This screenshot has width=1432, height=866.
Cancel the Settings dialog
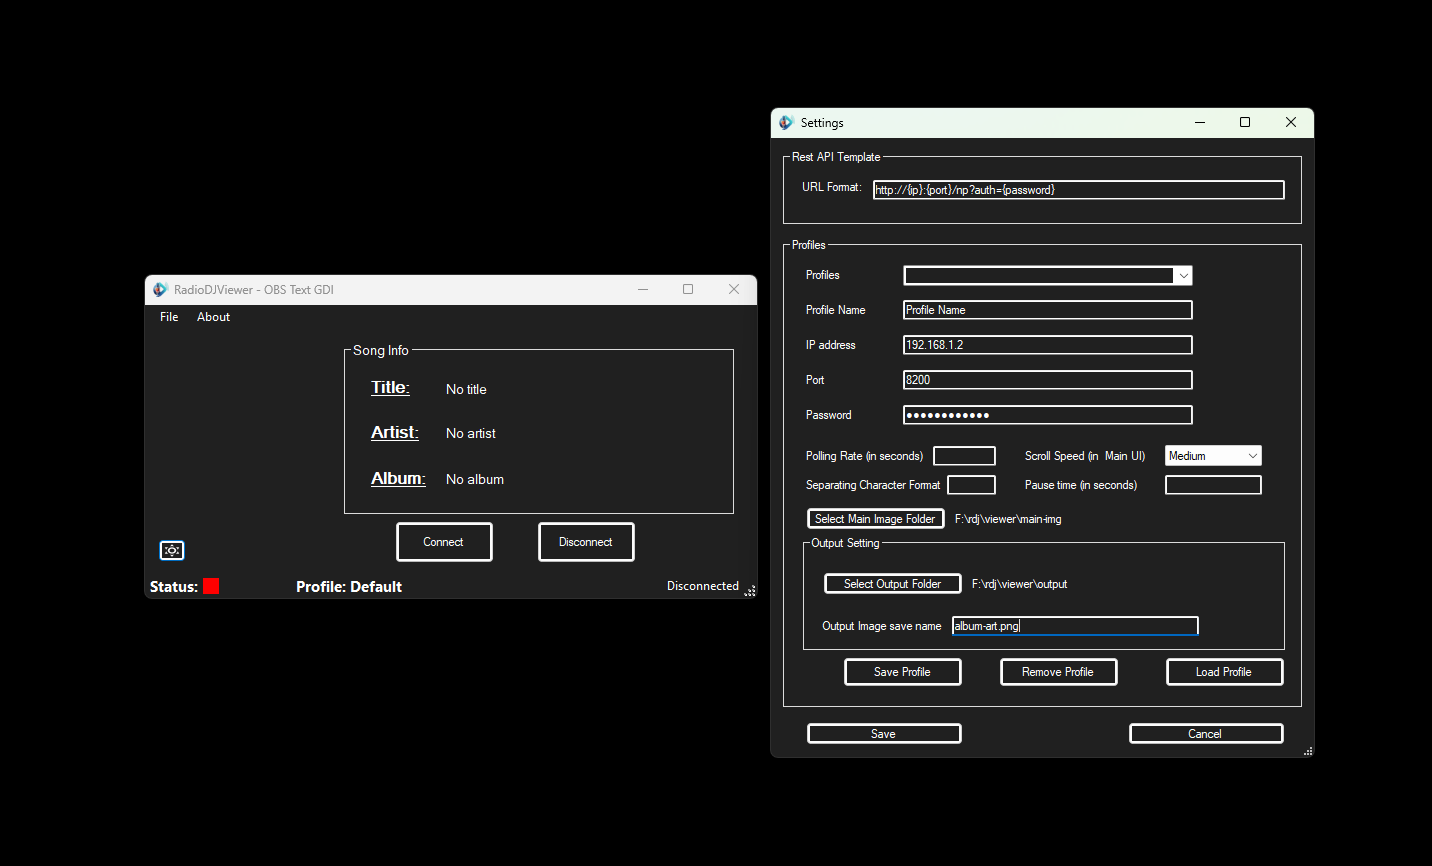coord(1205,734)
